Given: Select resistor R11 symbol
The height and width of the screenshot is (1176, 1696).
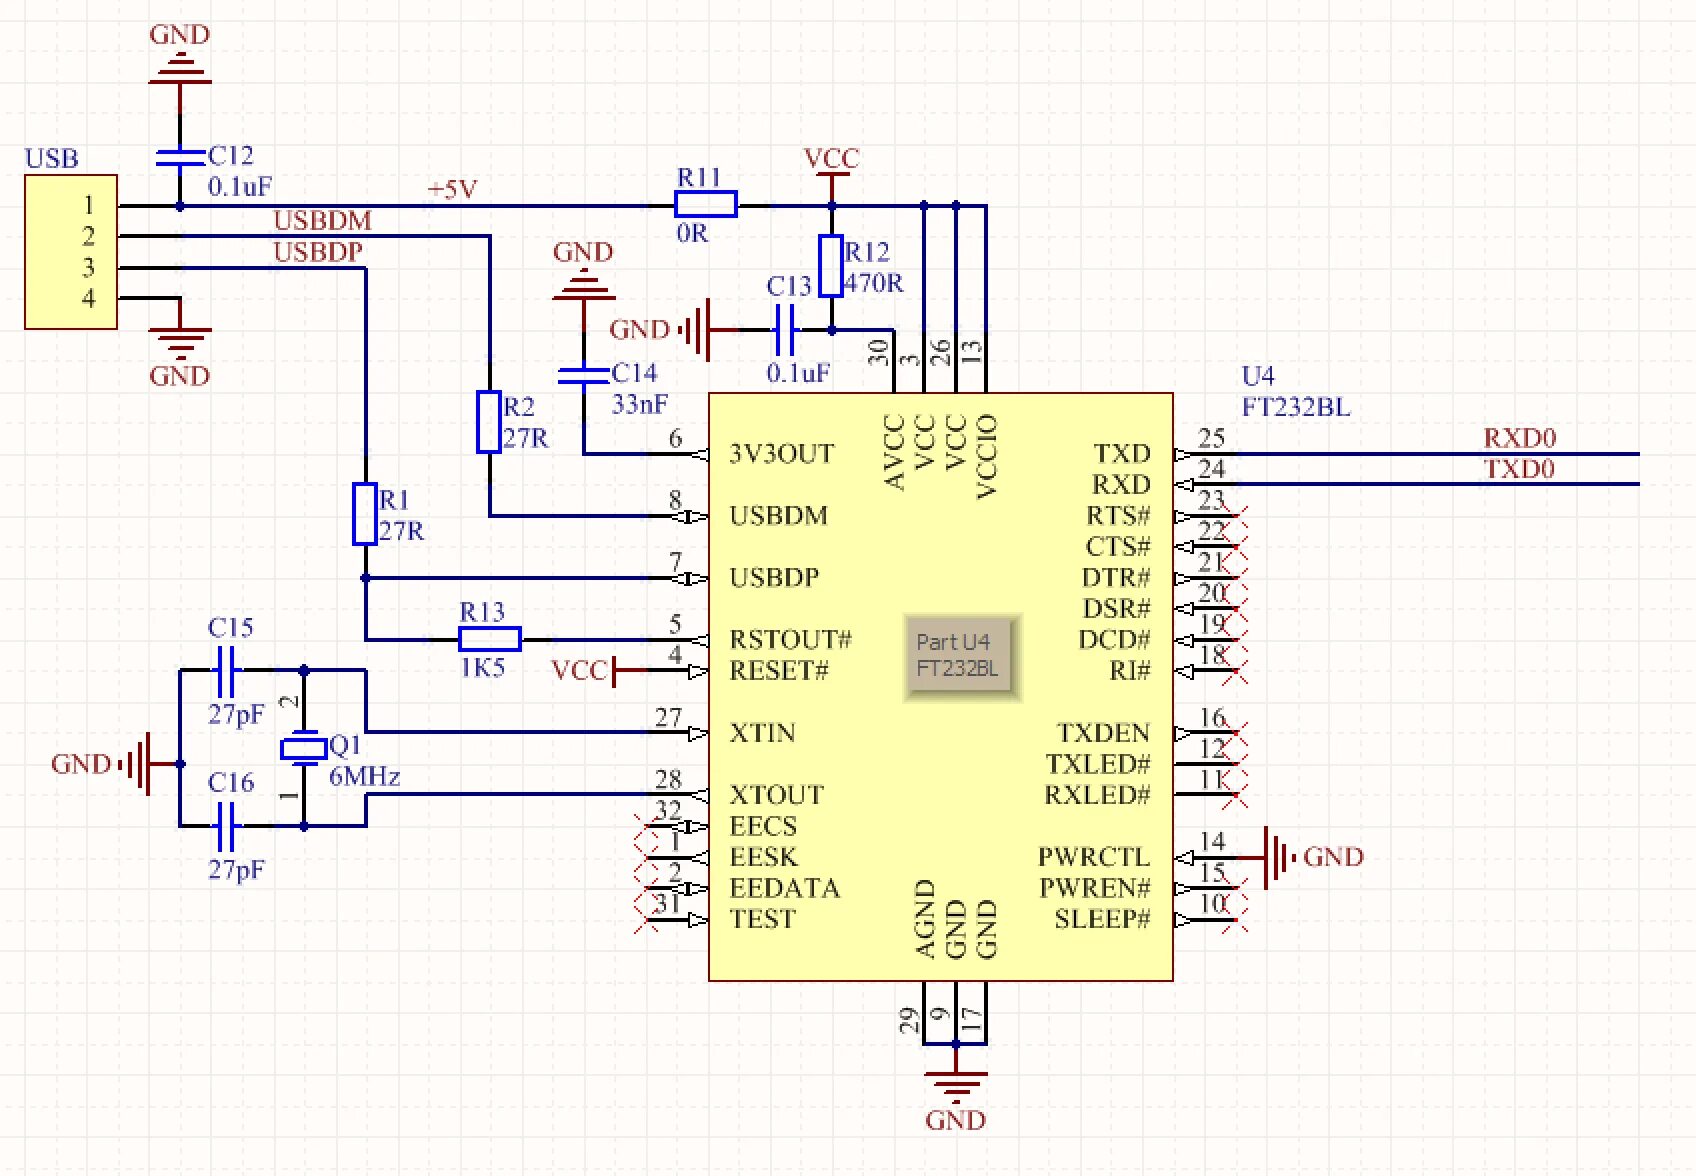Looking at the screenshot, I should click(x=706, y=204).
